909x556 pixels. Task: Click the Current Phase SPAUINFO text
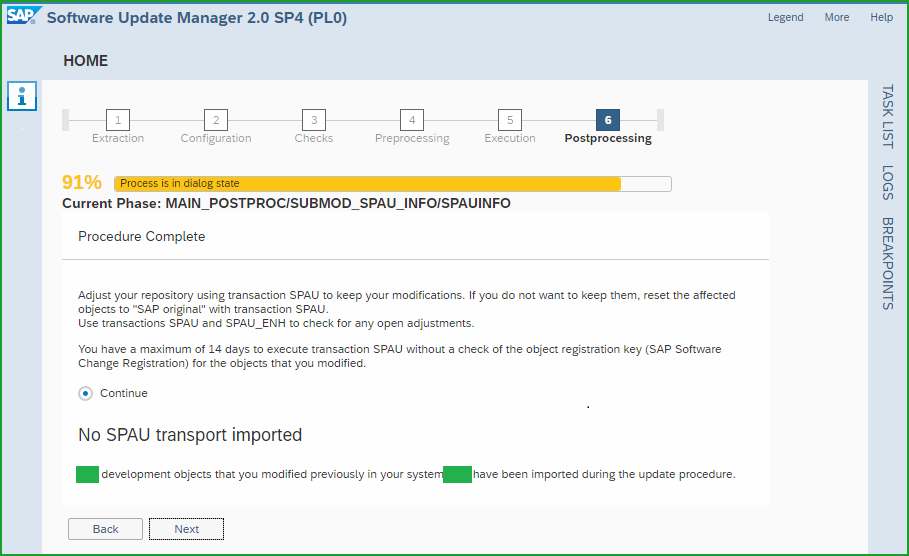coord(286,203)
